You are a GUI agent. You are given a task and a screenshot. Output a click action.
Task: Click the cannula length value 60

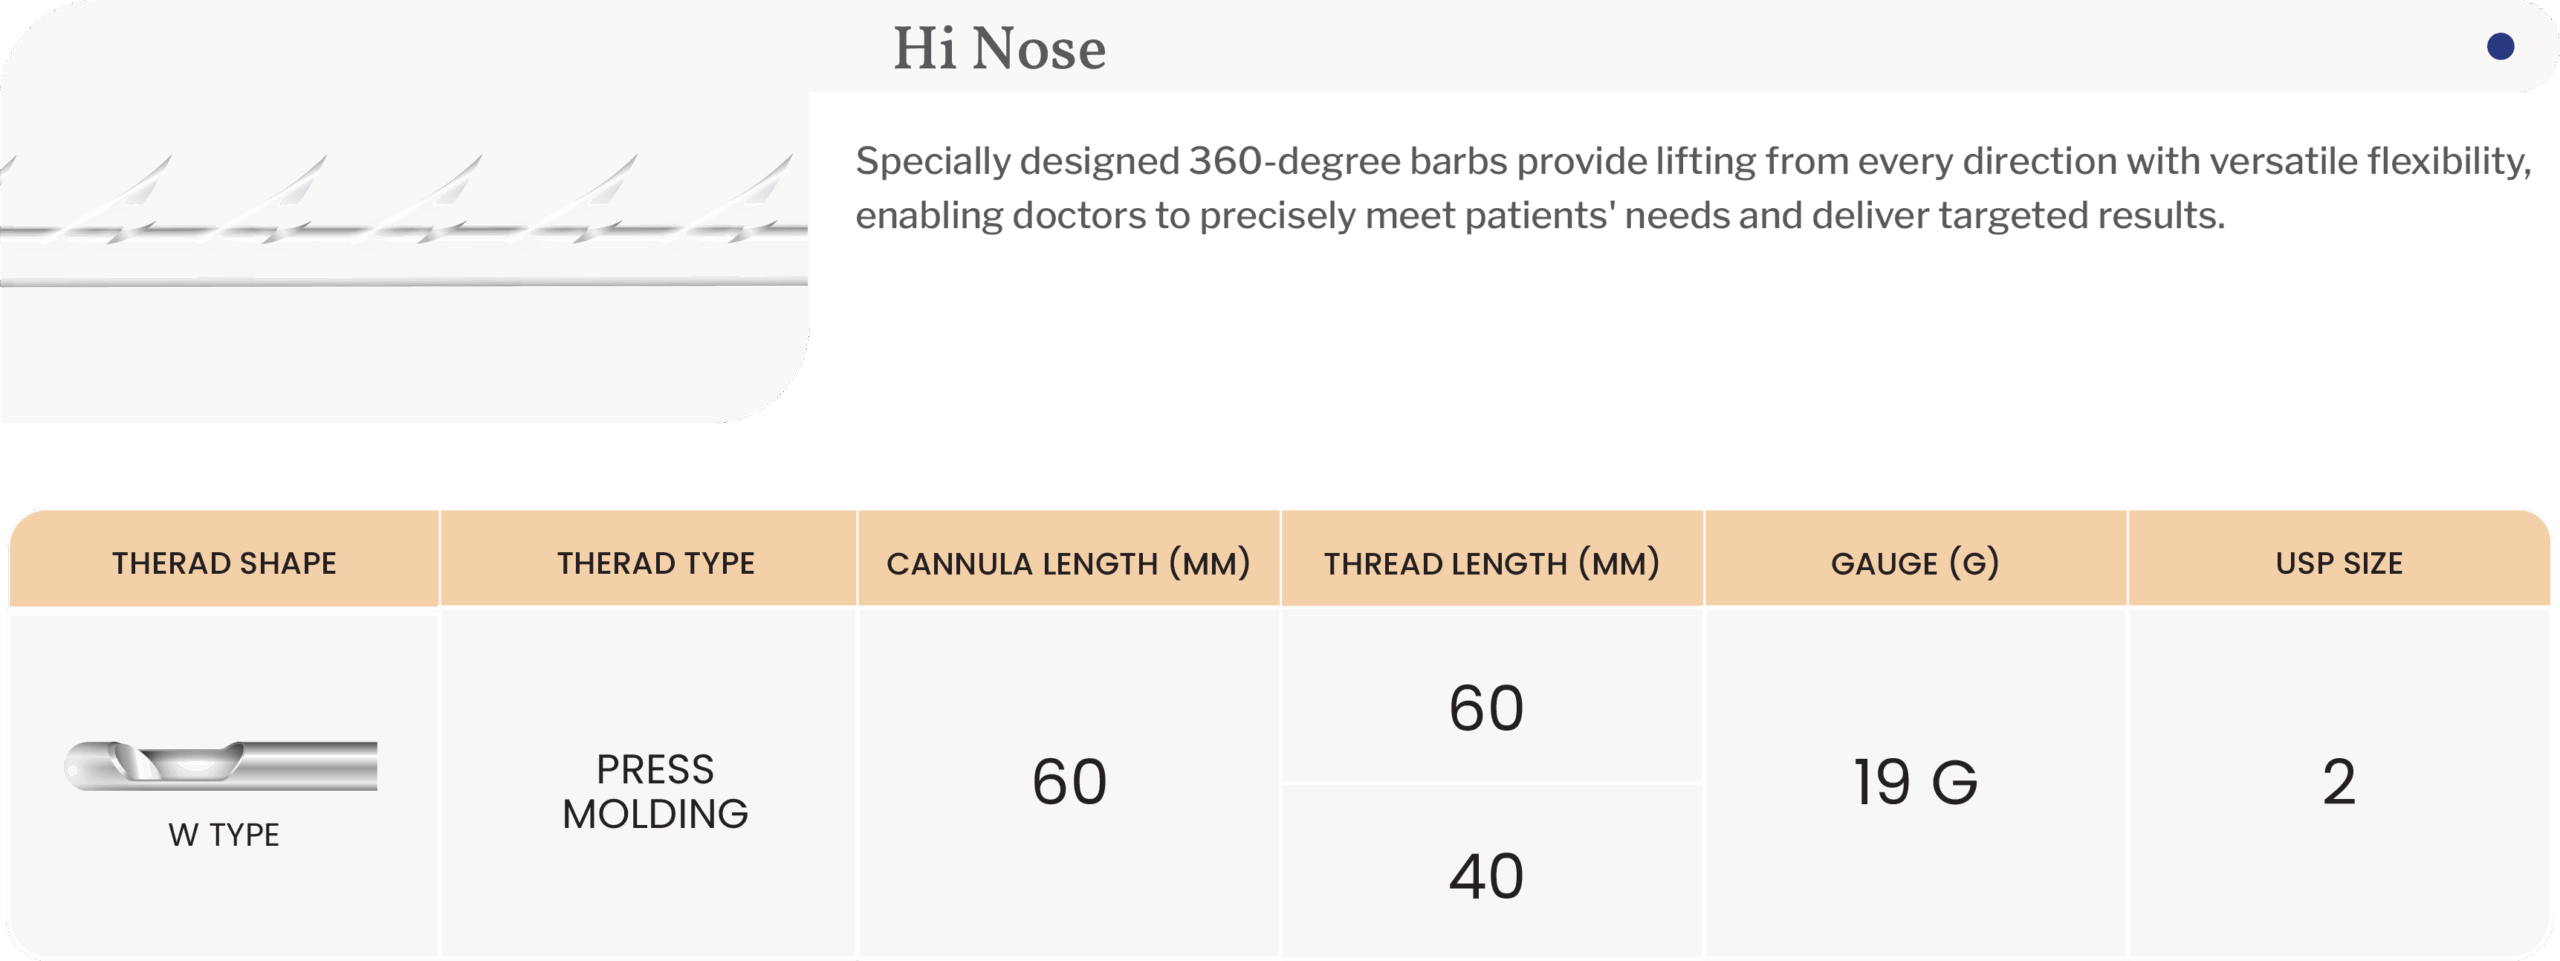[1069, 781]
